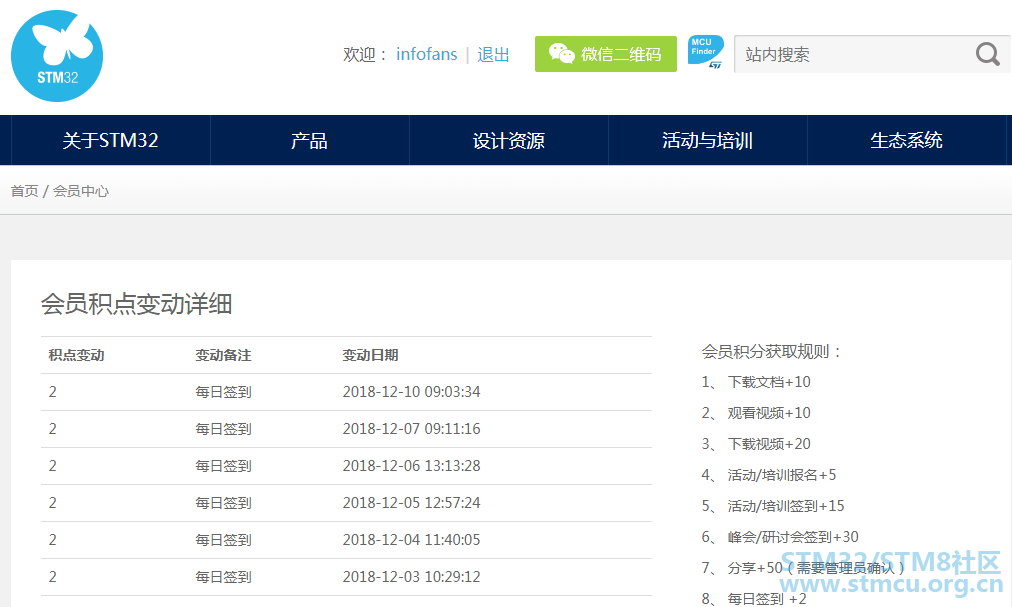The height and width of the screenshot is (607, 1012).
Task: Click 每日签到 in the 2018-12-07 row
Action: (223, 429)
